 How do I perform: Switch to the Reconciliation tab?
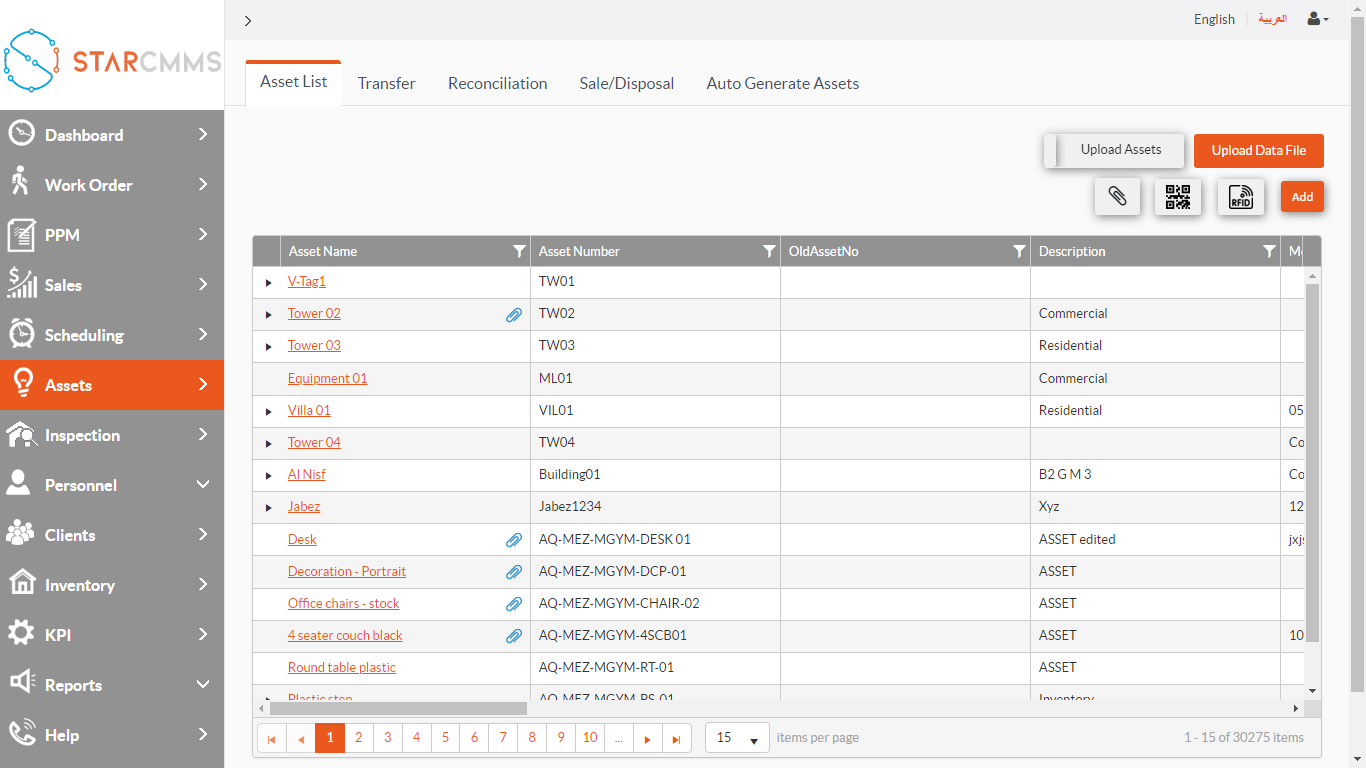point(497,84)
